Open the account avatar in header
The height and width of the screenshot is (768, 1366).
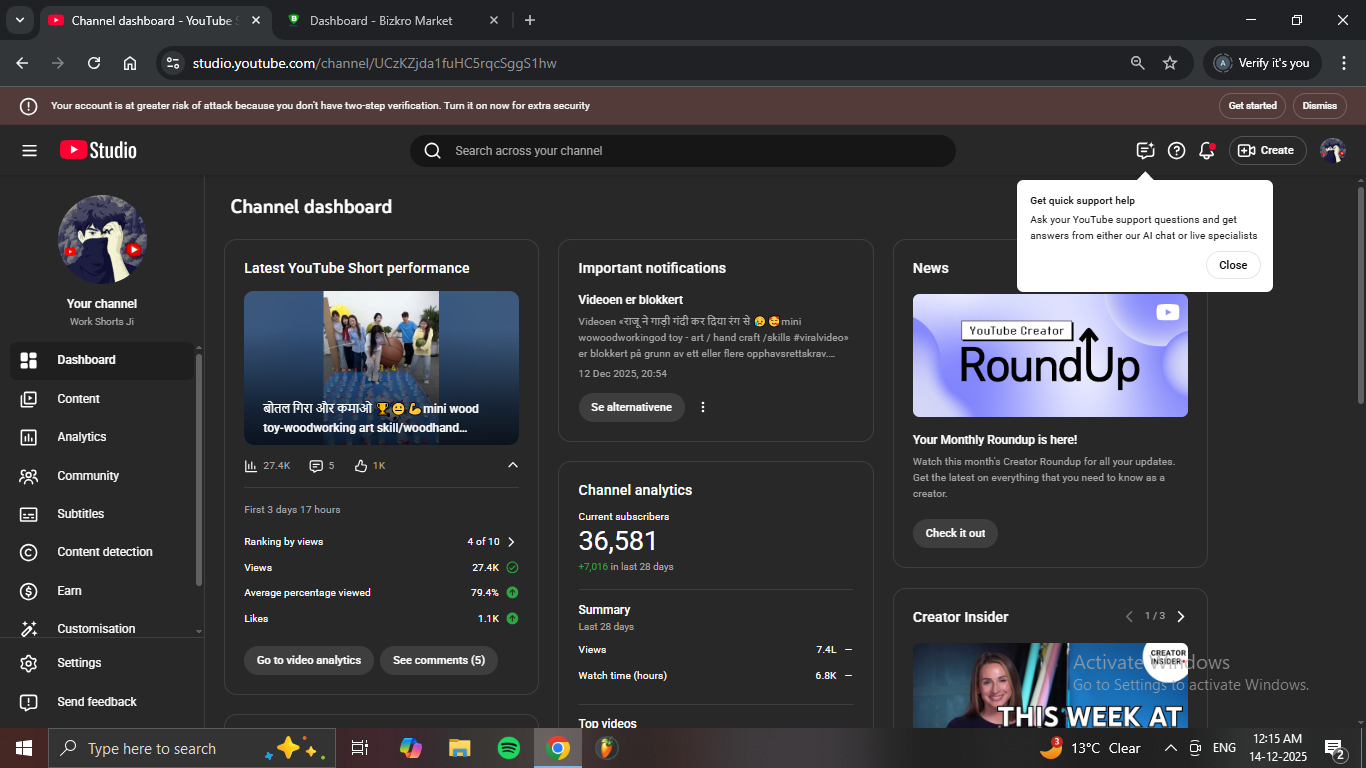tap(1332, 150)
